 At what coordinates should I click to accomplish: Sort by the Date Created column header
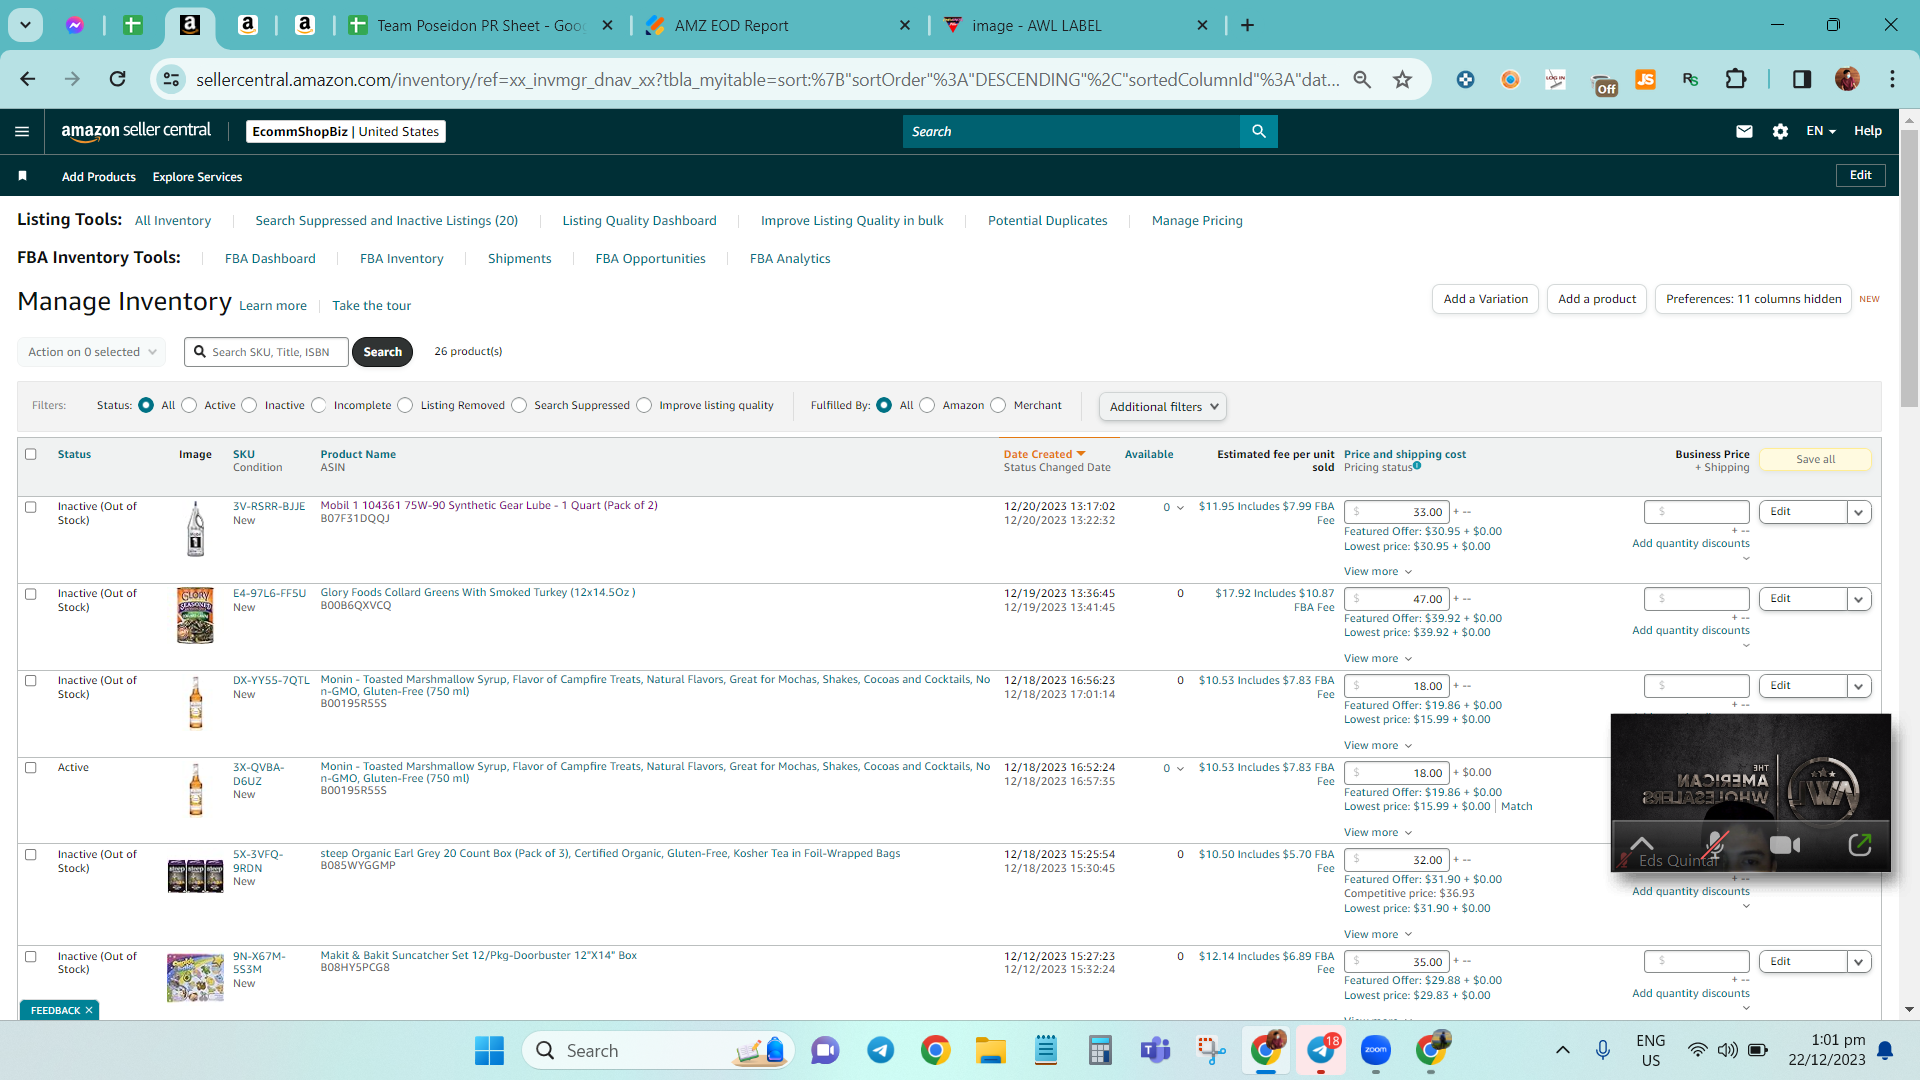1044,454
